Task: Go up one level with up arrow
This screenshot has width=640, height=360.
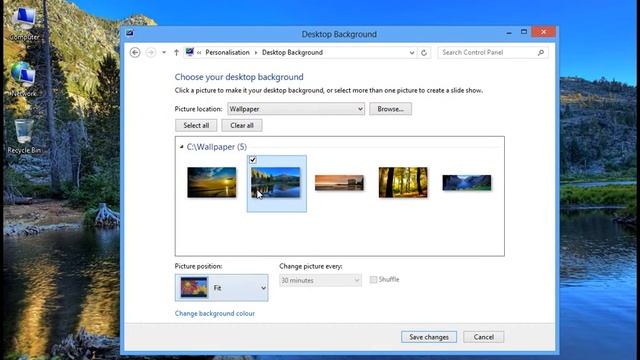Action: point(176,53)
